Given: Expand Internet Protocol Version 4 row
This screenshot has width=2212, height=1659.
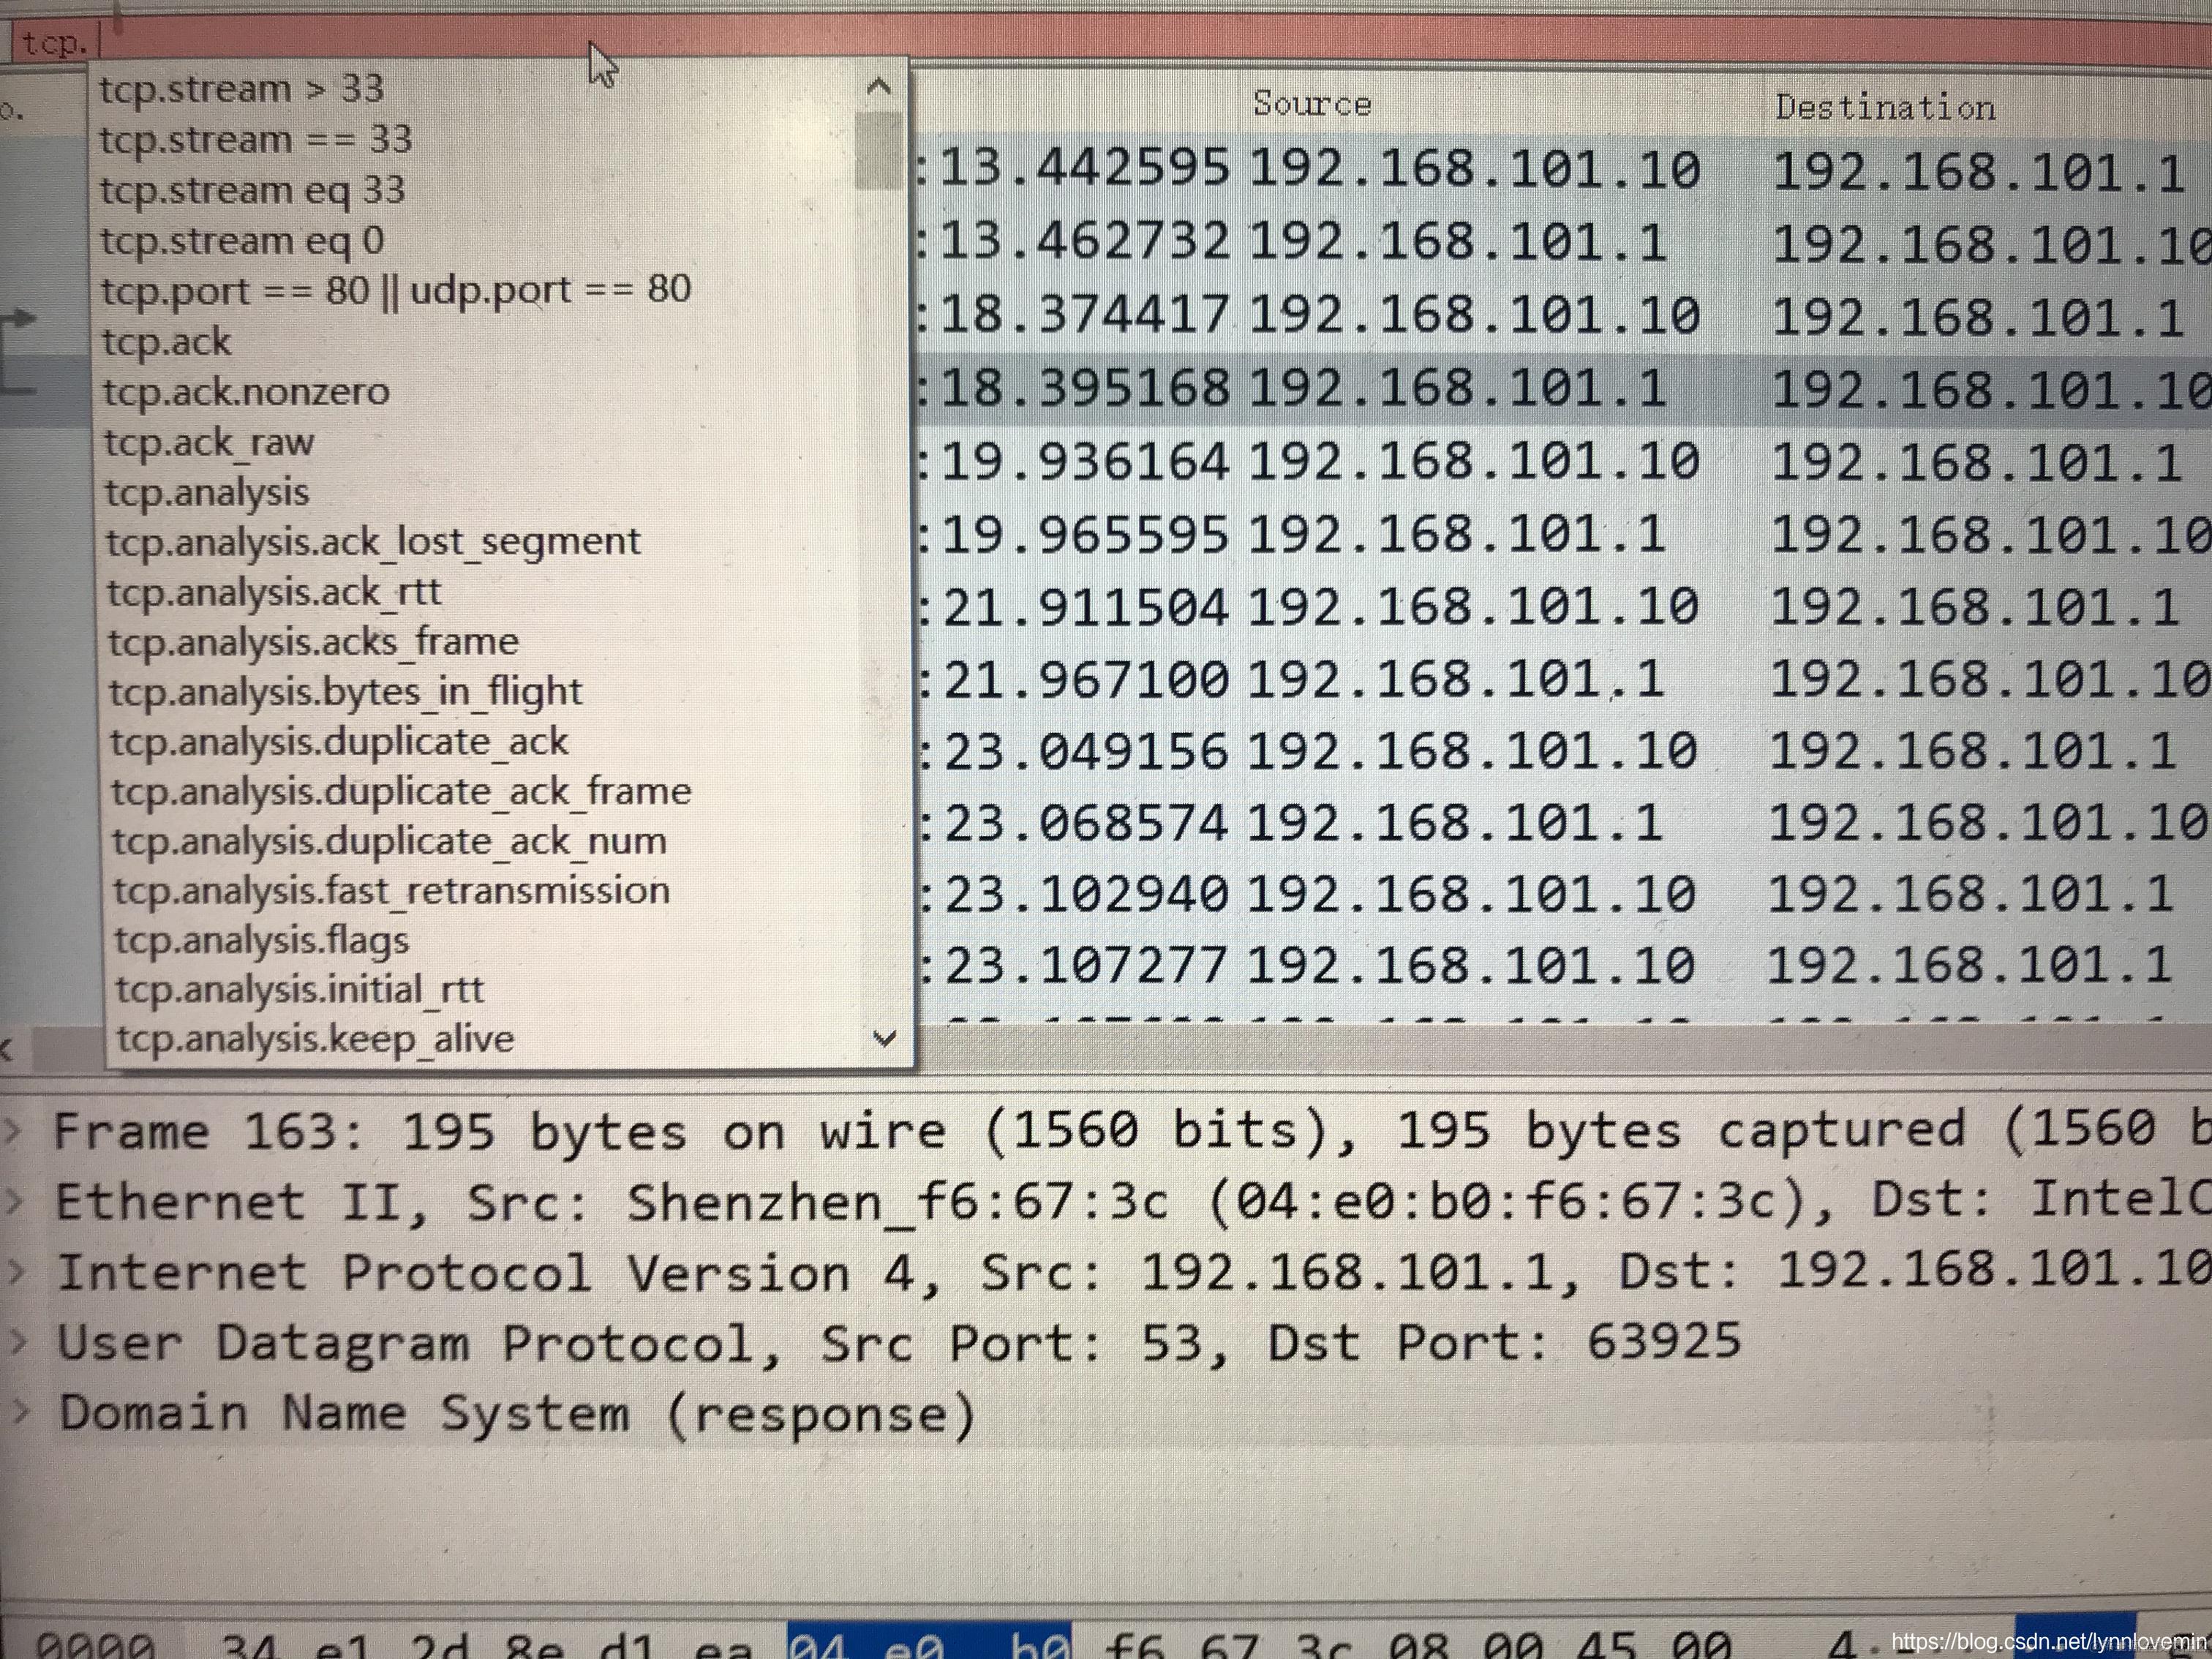Looking at the screenshot, I should pos(15,1271).
